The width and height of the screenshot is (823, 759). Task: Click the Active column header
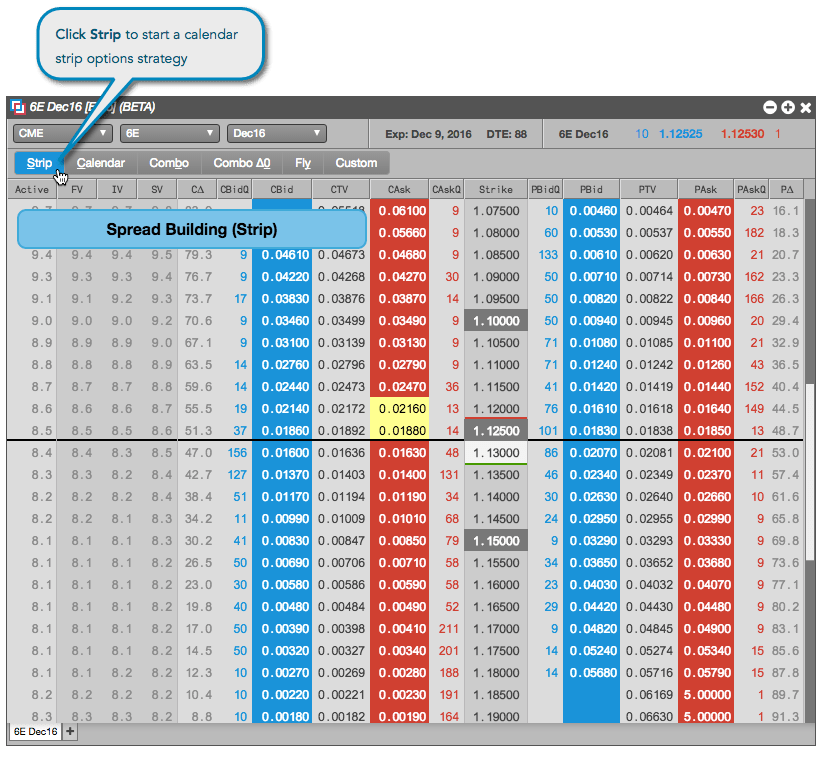click(31, 189)
